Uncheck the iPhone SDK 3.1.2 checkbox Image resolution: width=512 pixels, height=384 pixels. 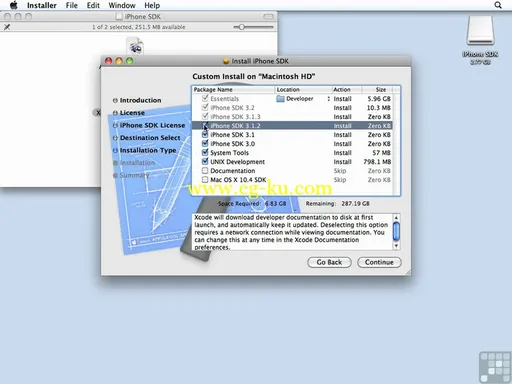(x=205, y=125)
